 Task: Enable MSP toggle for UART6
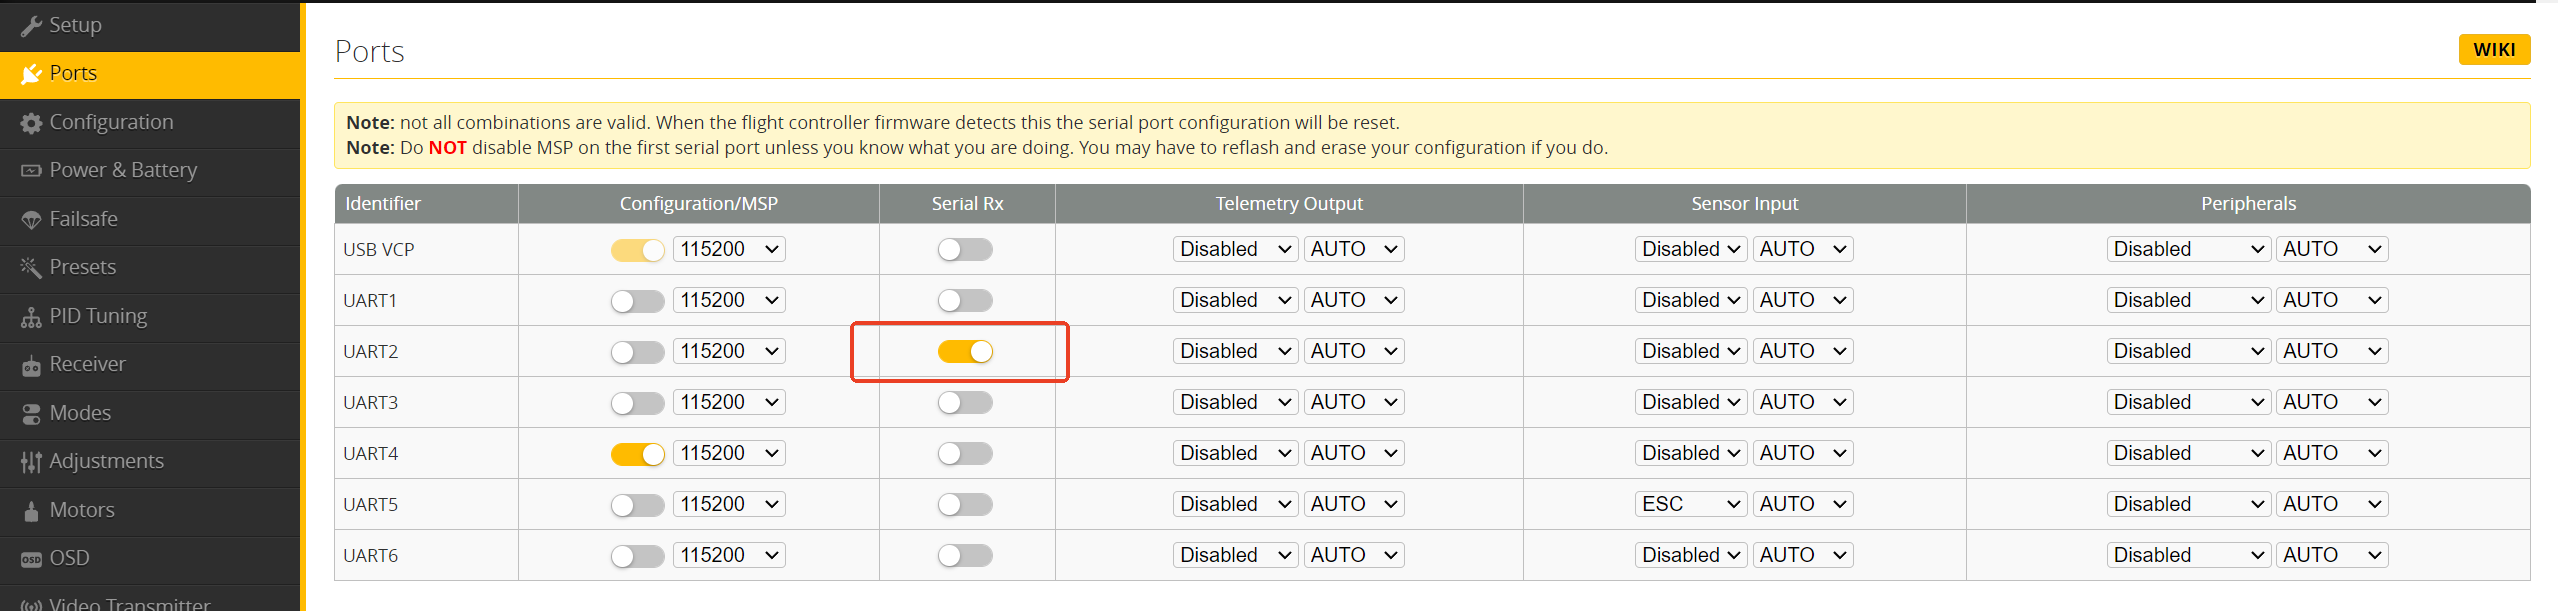pyautogui.click(x=637, y=556)
